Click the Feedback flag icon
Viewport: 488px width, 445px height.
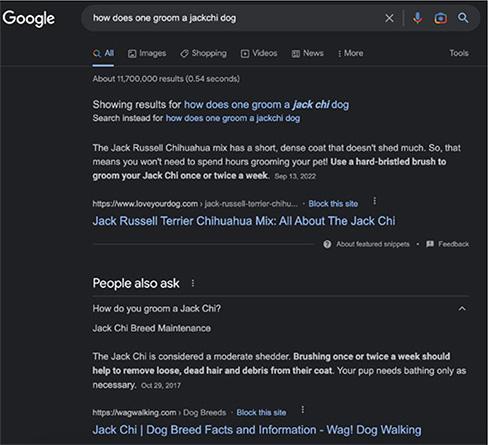[x=430, y=244]
